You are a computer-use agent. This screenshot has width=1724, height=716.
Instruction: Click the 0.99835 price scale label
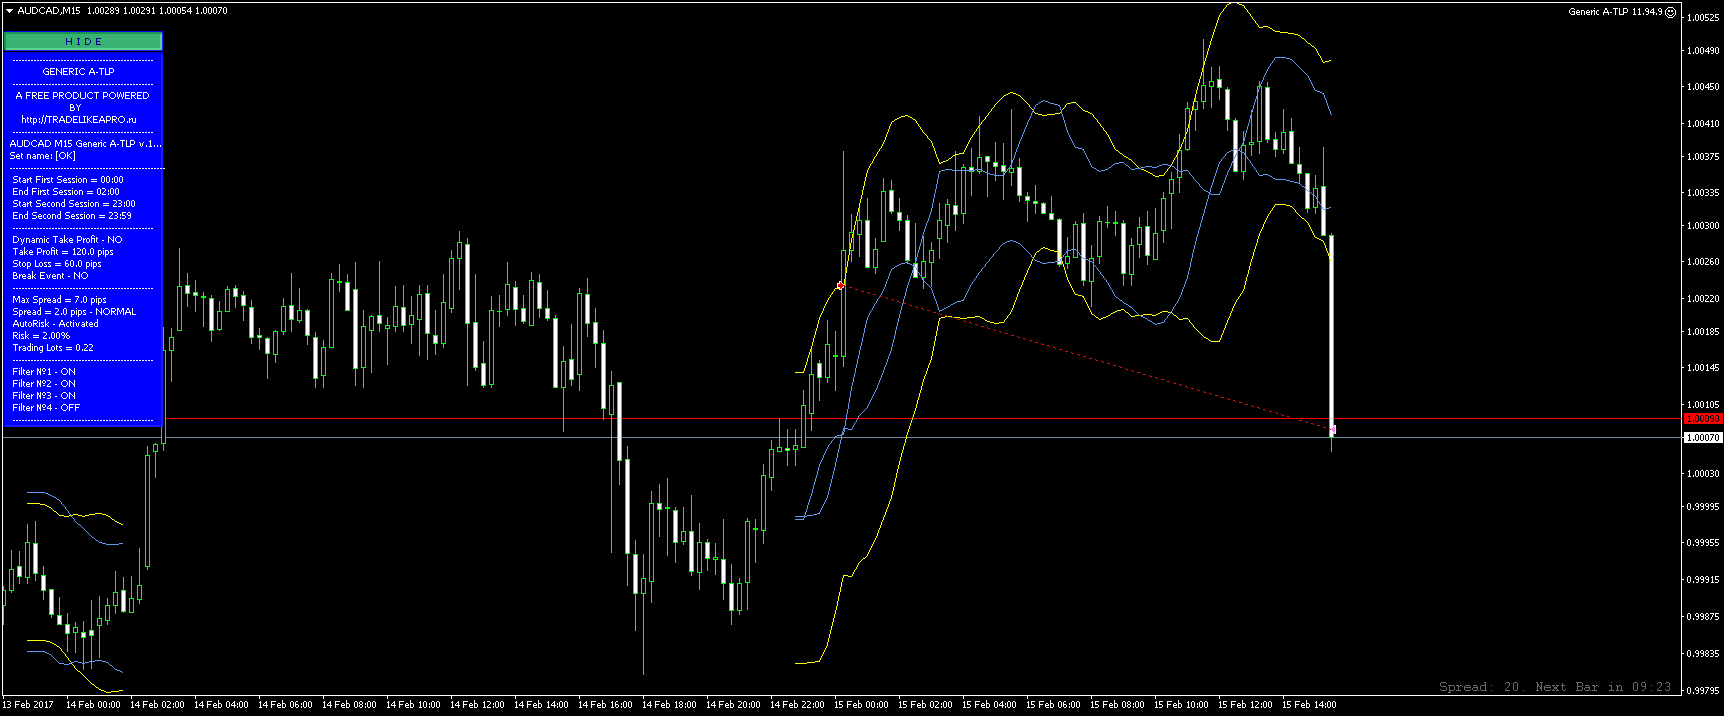click(x=1702, y=654)
